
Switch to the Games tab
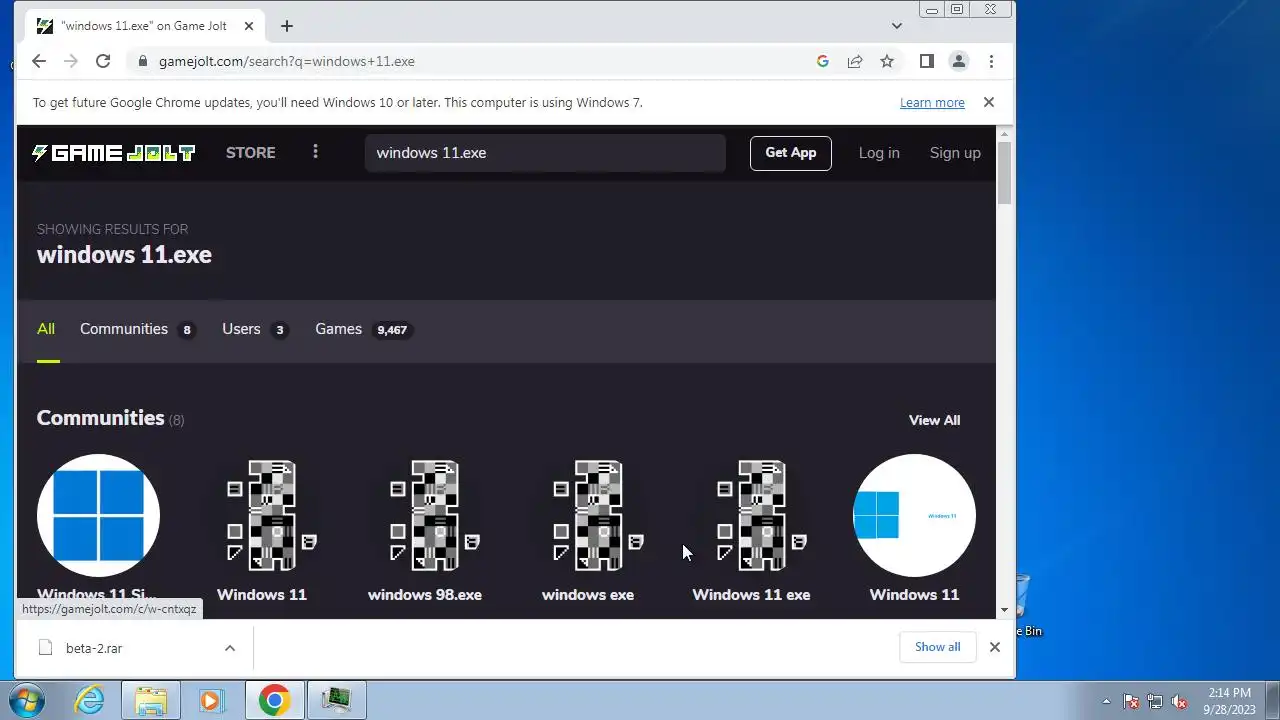click(363, 329)
